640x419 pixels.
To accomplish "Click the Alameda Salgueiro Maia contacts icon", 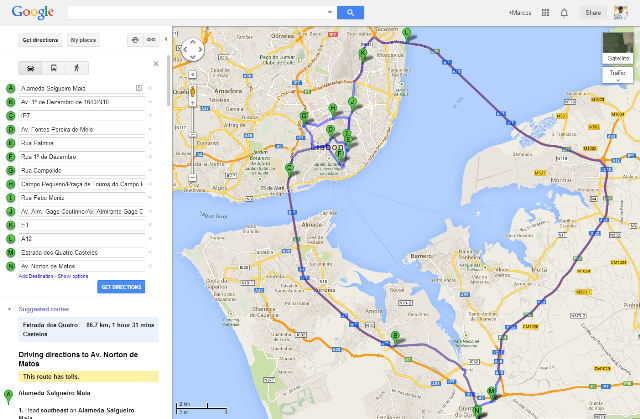I will [139, 88].
